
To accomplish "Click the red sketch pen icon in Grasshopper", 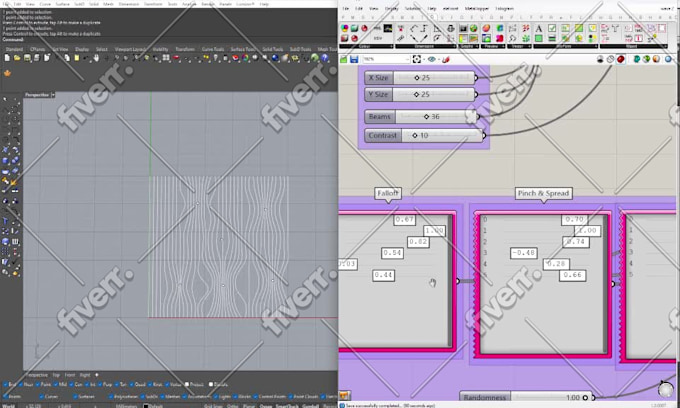I will pos(446,59).
